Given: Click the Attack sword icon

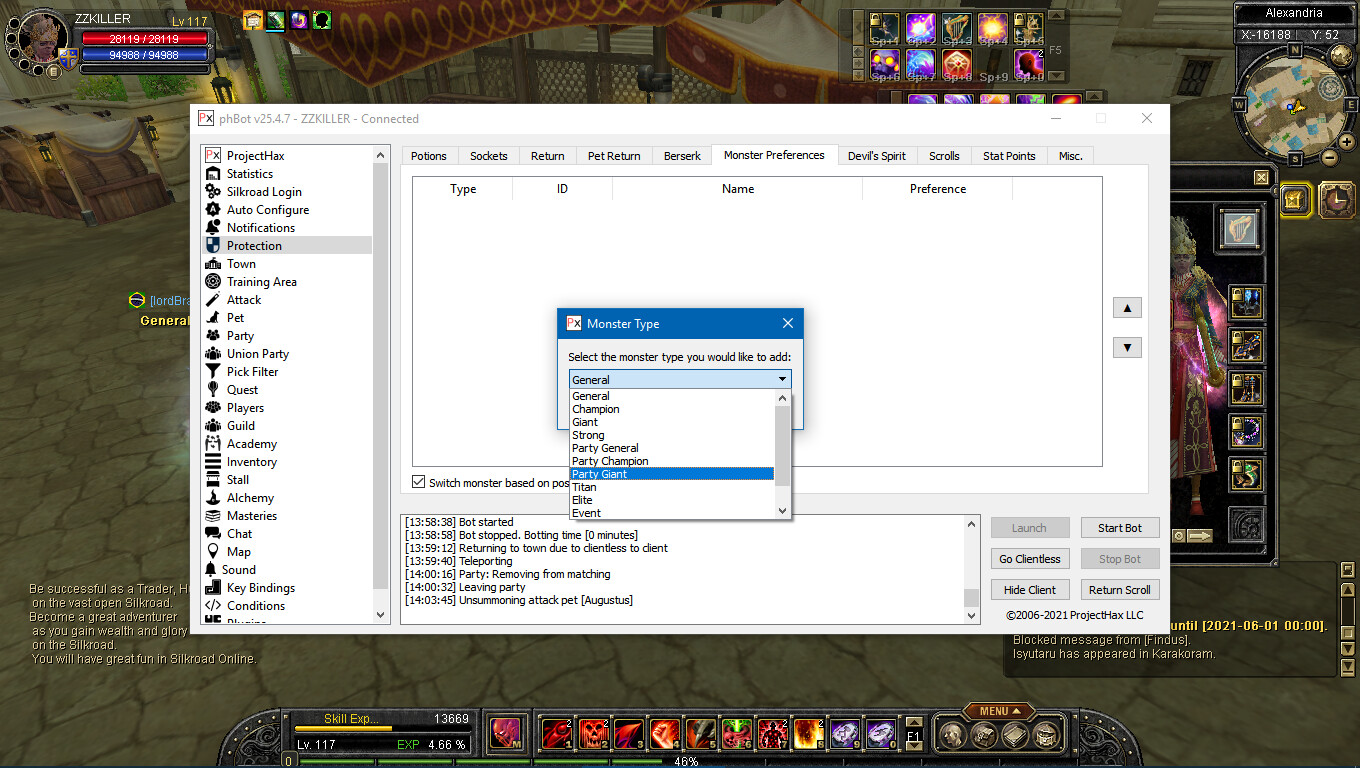Looking at the screenshot, I should point(212,300).
